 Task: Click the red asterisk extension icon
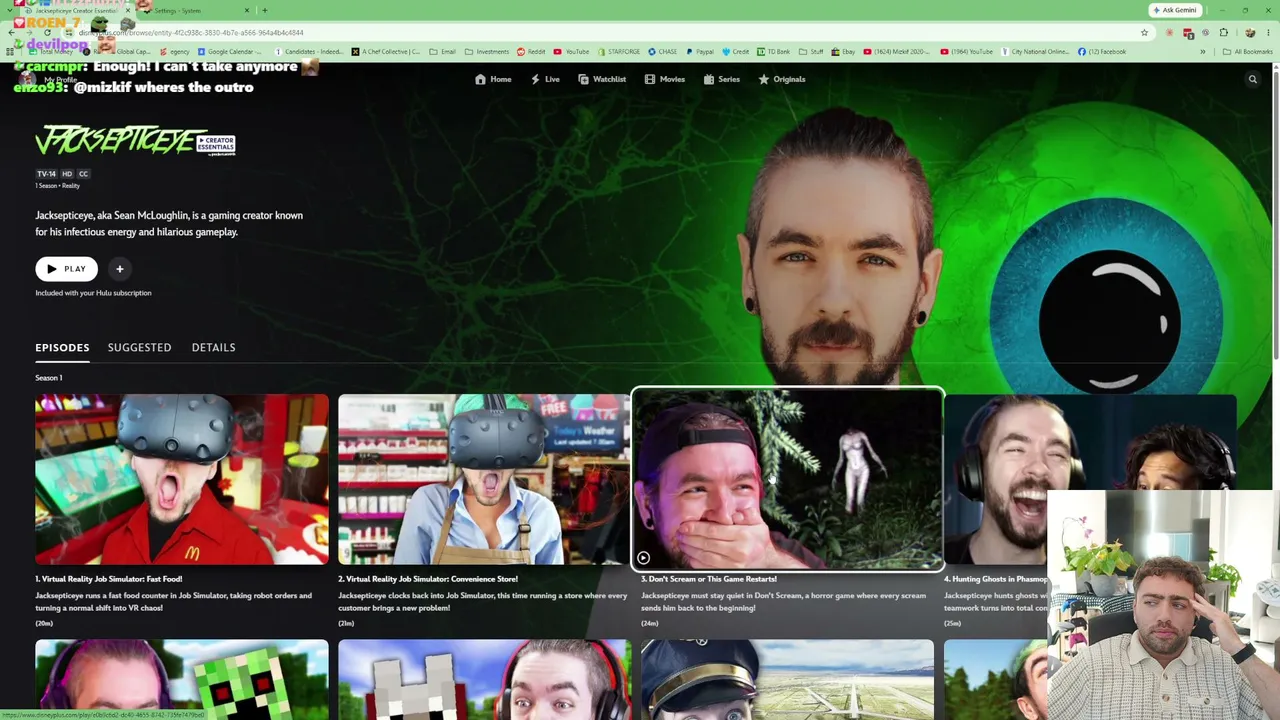1169,33
